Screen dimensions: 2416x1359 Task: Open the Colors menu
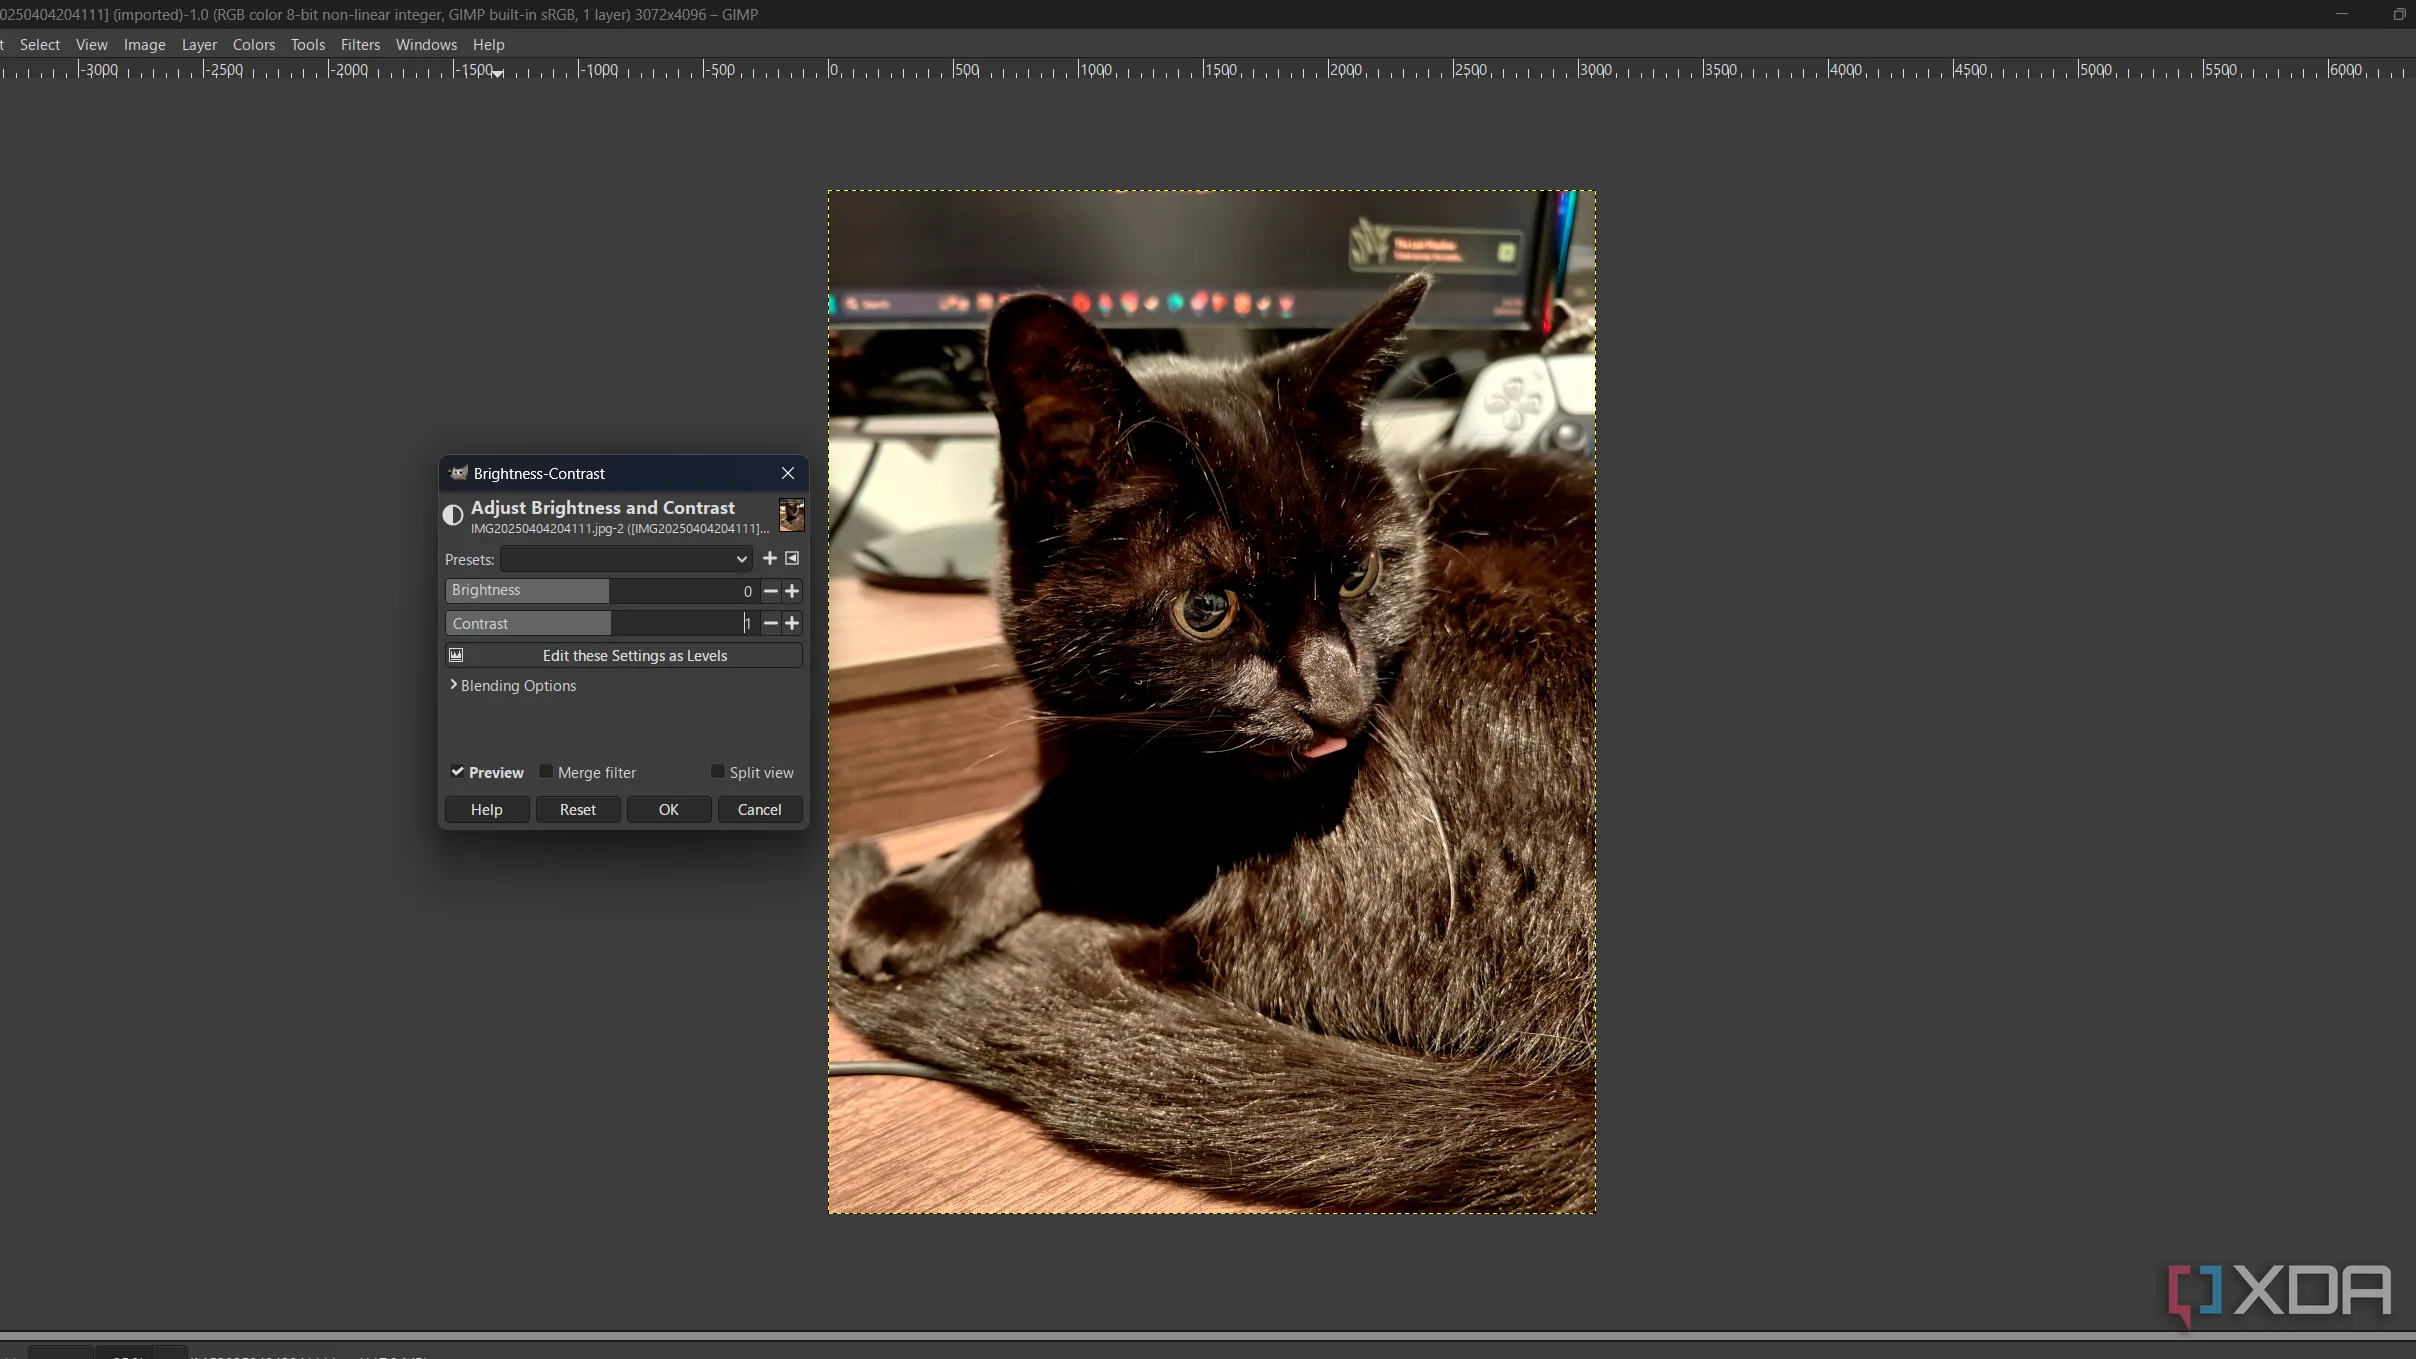pyautogui.click(x=253, y=44)
